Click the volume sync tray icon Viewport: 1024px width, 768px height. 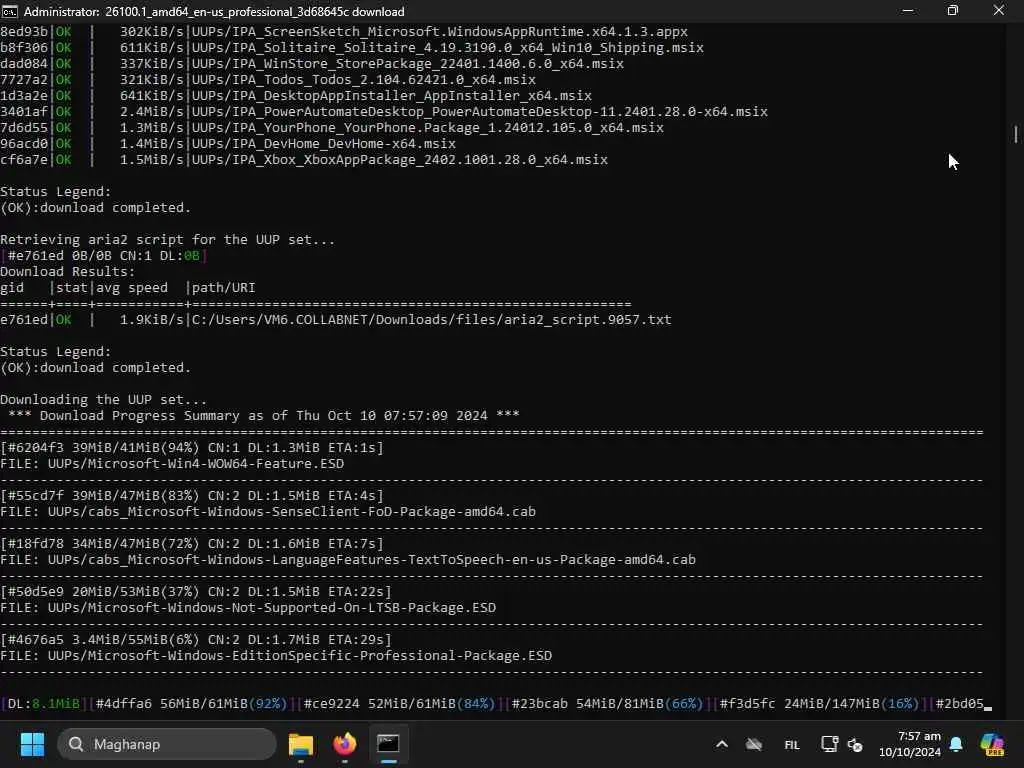pyautogui.click(x=855, y=744)
